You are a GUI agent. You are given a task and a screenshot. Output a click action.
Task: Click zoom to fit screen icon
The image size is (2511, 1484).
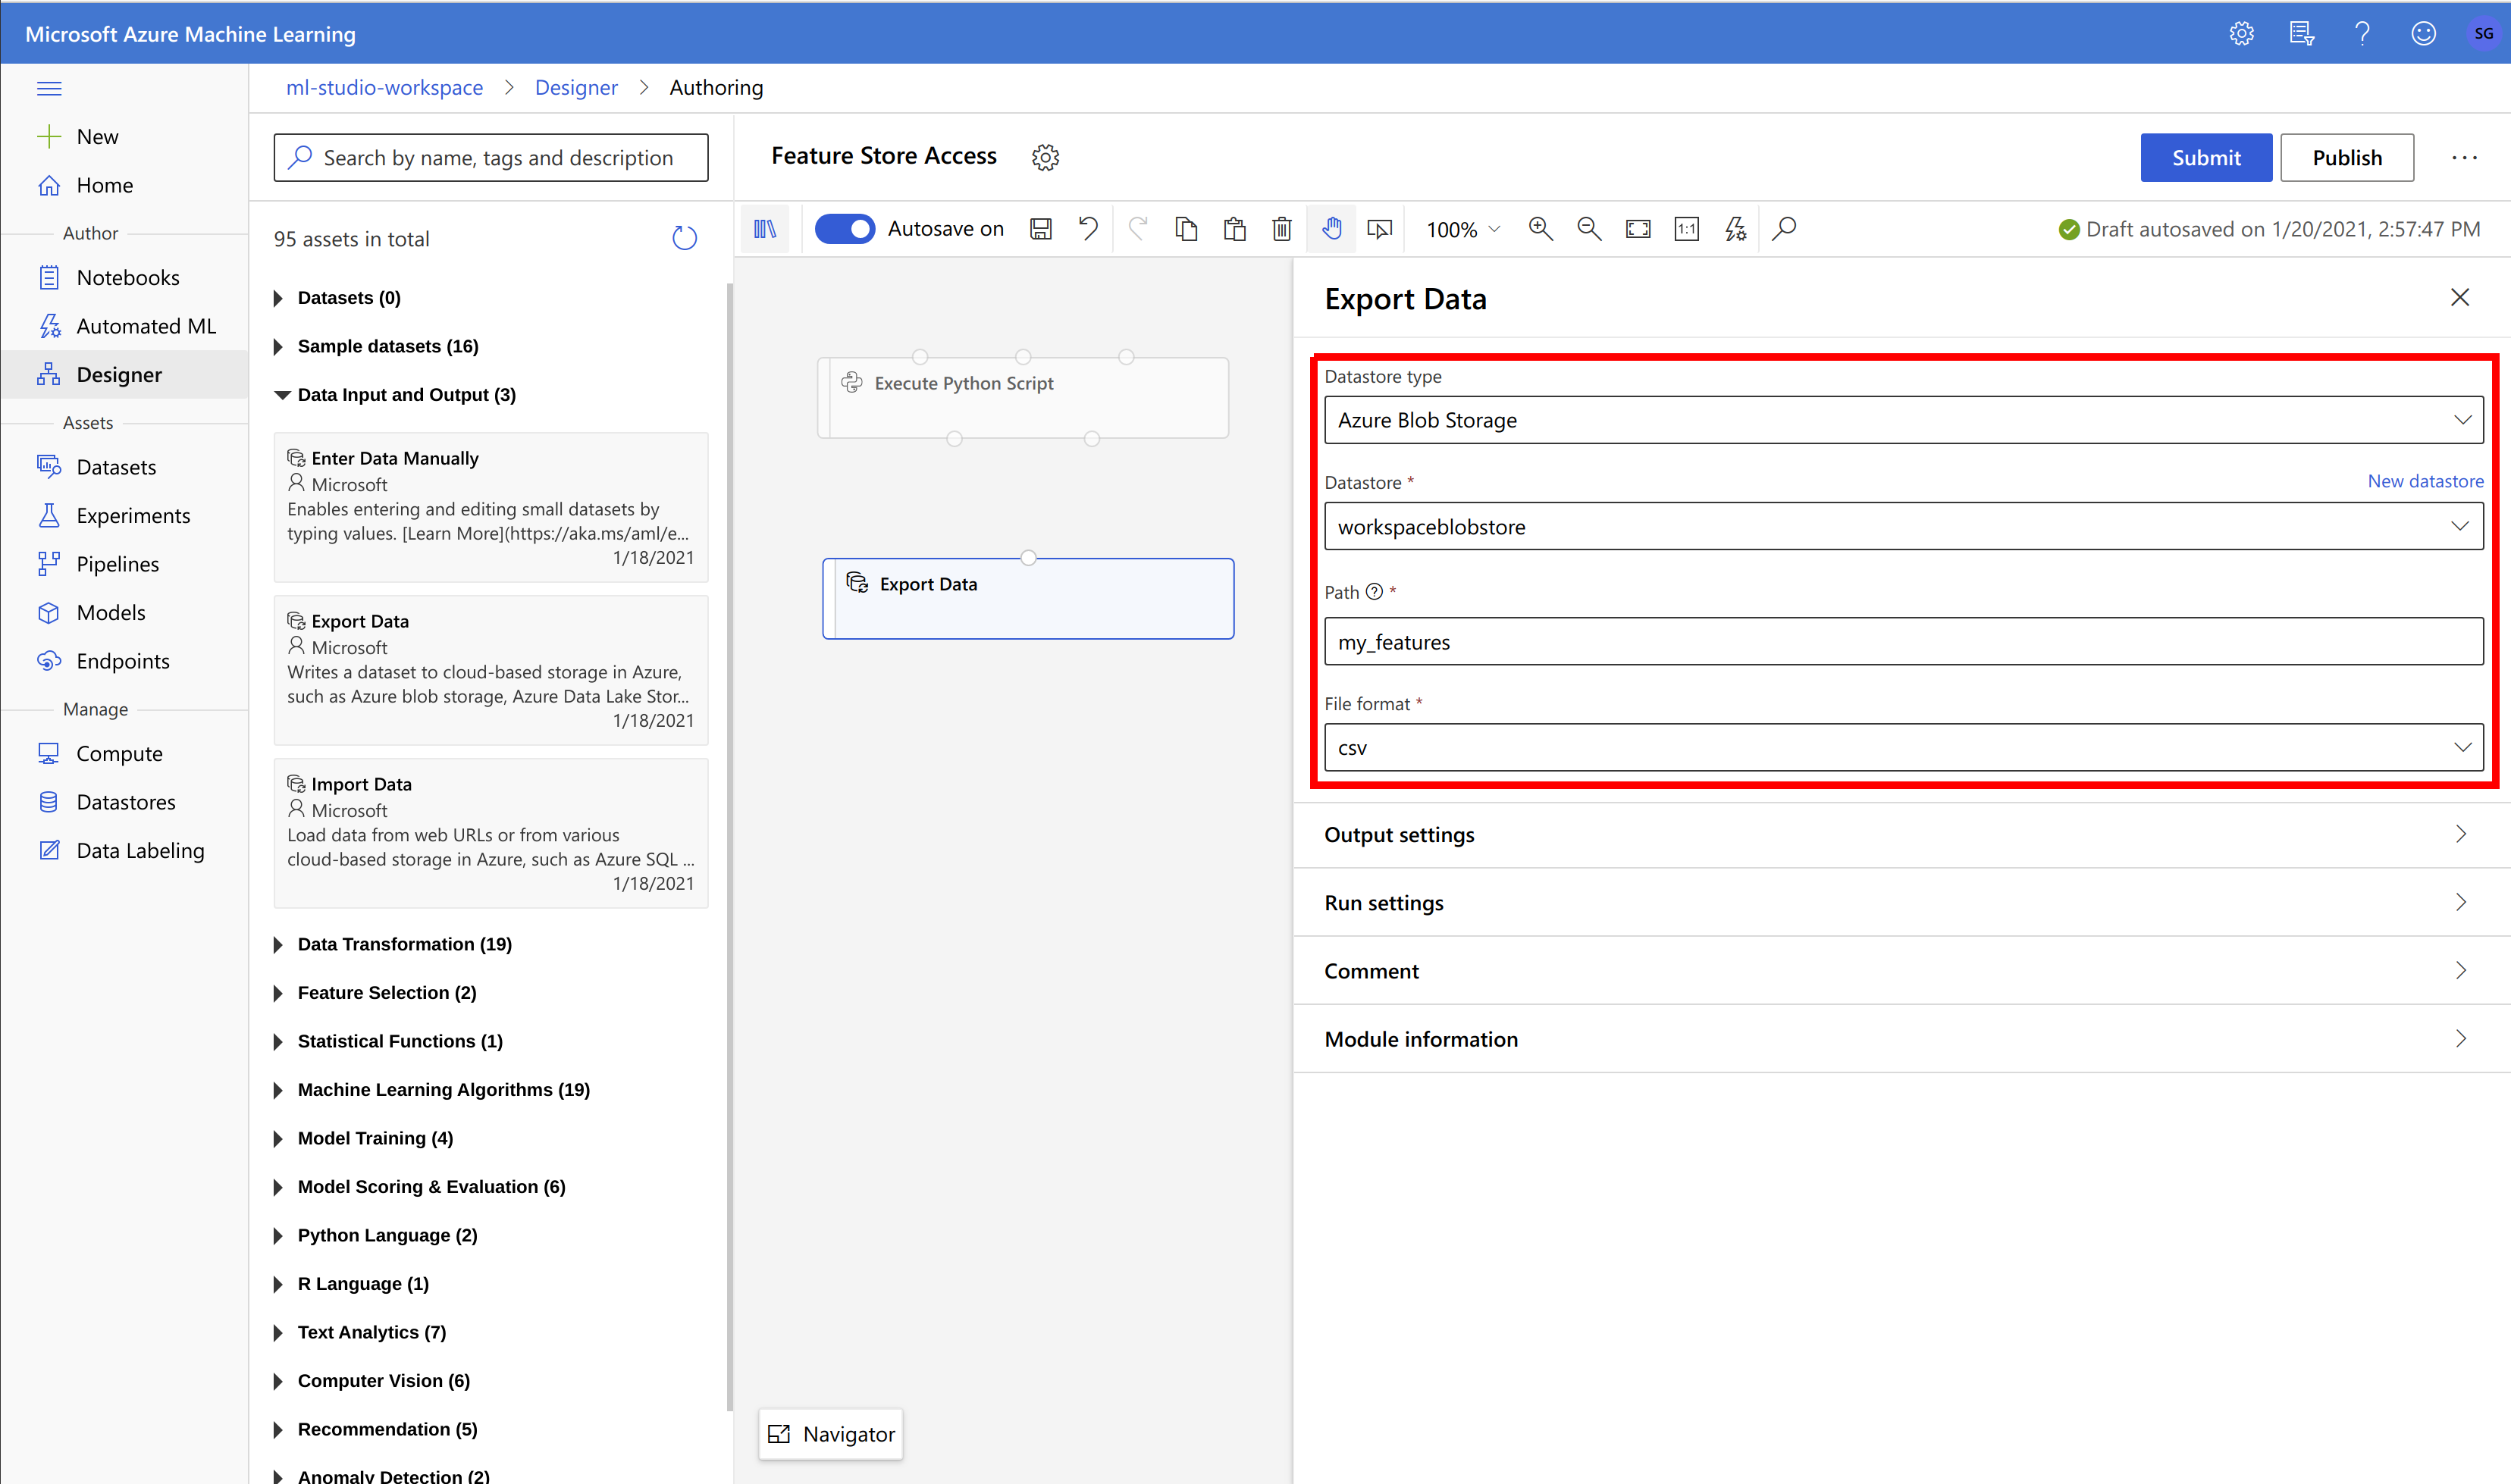coord(1637,229)
